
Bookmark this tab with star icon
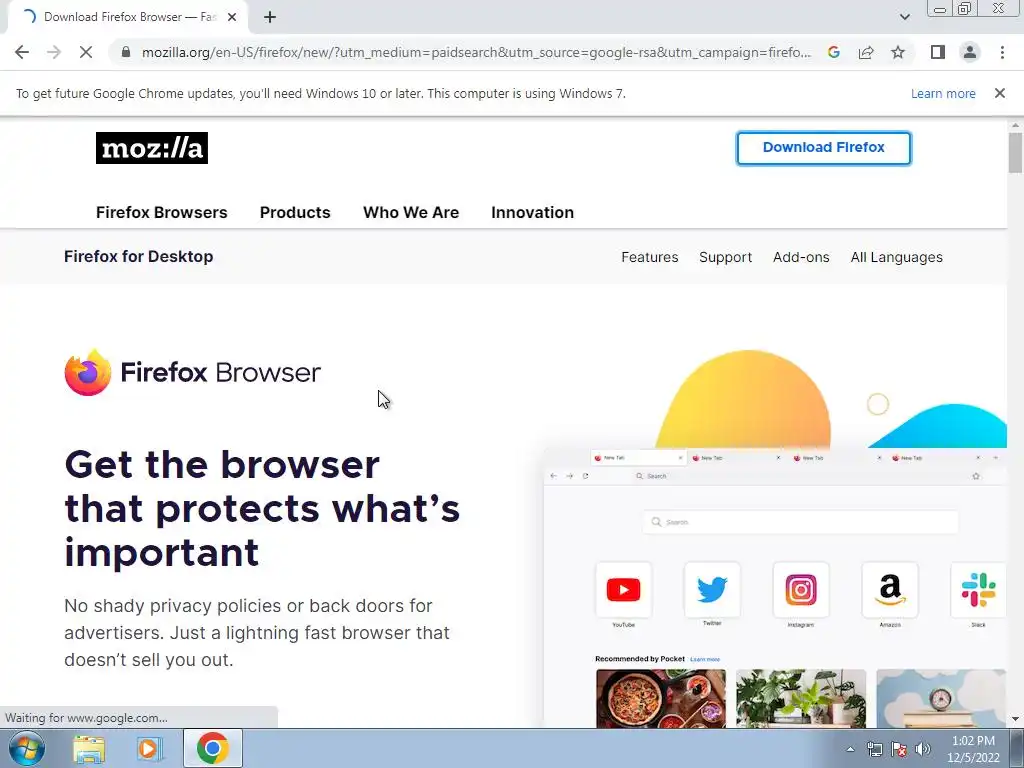898,52
